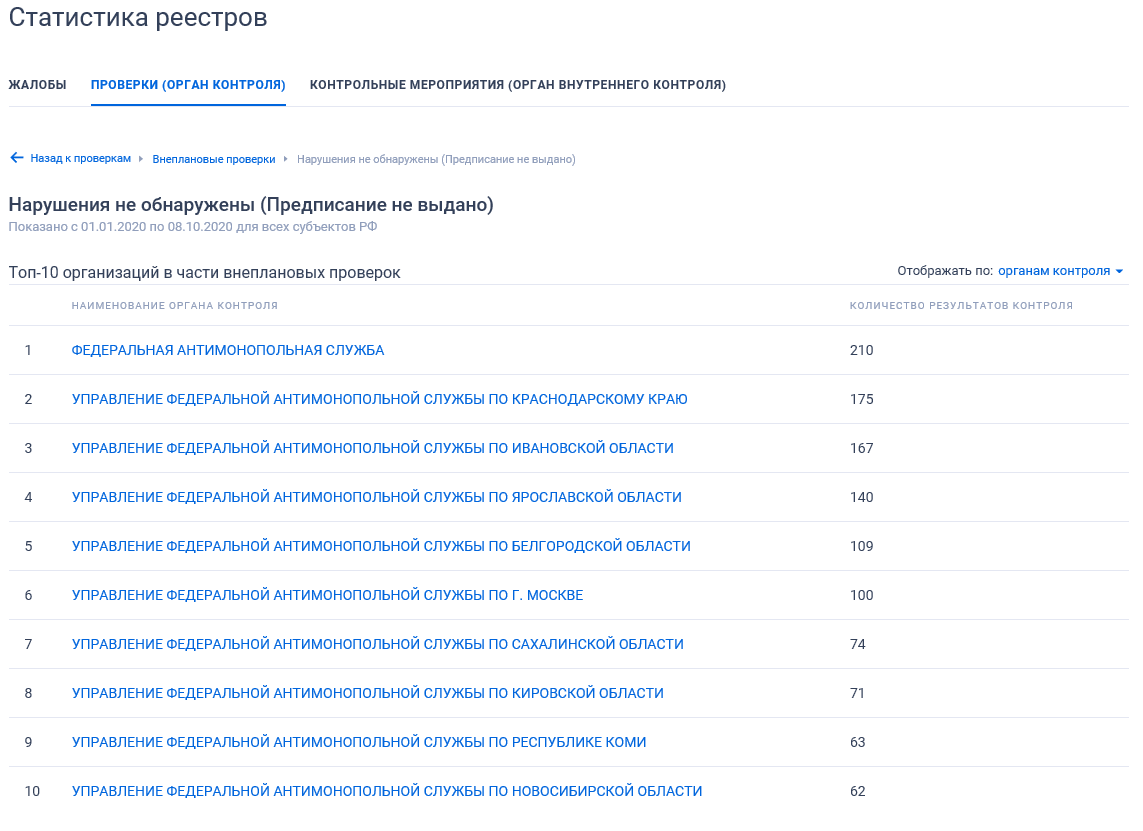1143x831 pixels.
Task: Open УФАС по Ивановской области link
Action: [372, 448]
